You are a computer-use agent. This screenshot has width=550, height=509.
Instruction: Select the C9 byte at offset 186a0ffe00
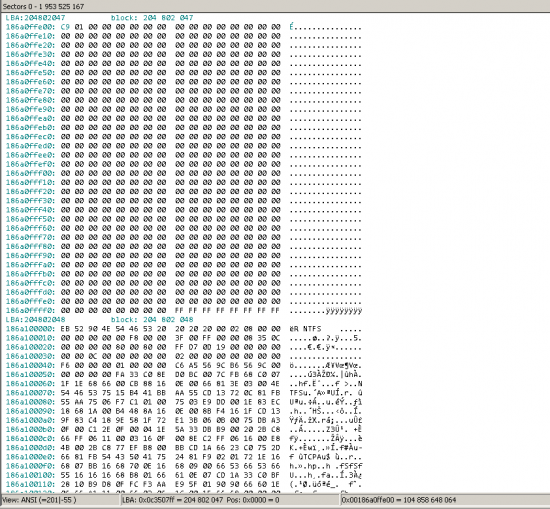coord(65,27)
